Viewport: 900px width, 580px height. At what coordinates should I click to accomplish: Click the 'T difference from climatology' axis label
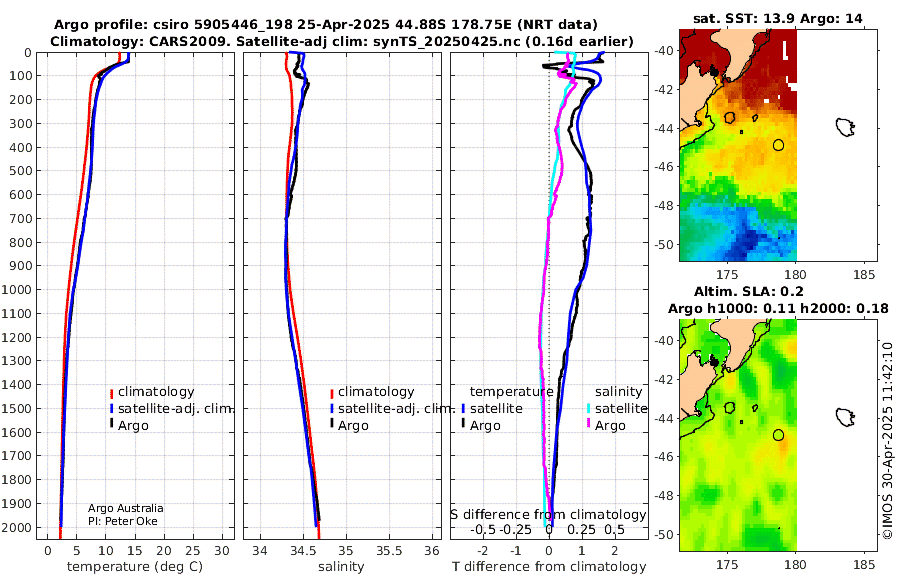pyautogui.click(x=549, y=567)
